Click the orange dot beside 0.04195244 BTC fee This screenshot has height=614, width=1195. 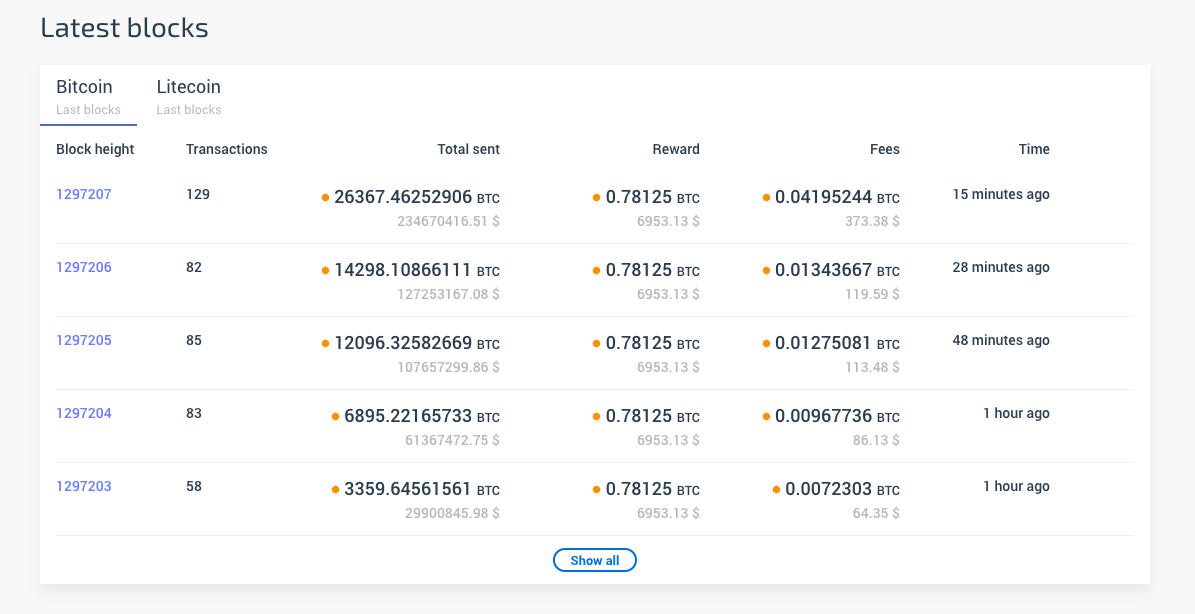pos(766,197)
